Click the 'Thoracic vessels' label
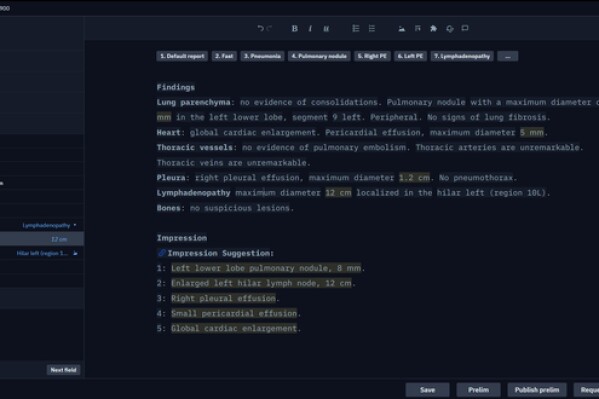 194,148
